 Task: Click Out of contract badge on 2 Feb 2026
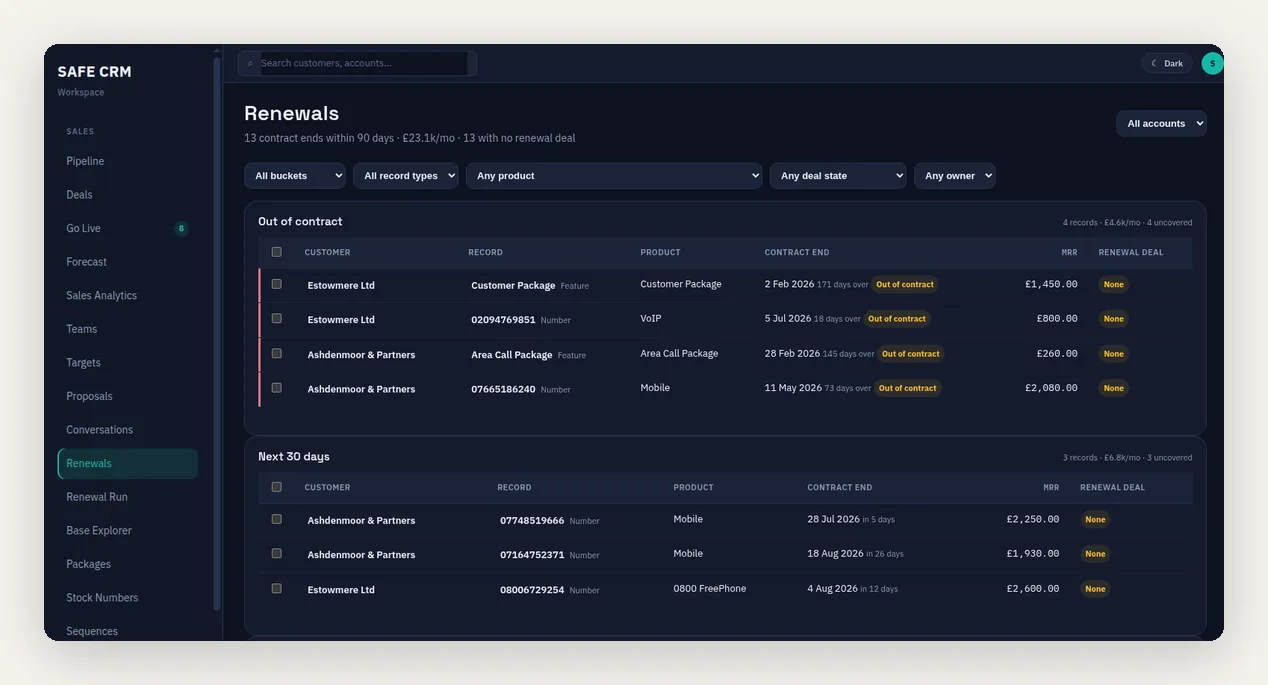coord(905,285)
